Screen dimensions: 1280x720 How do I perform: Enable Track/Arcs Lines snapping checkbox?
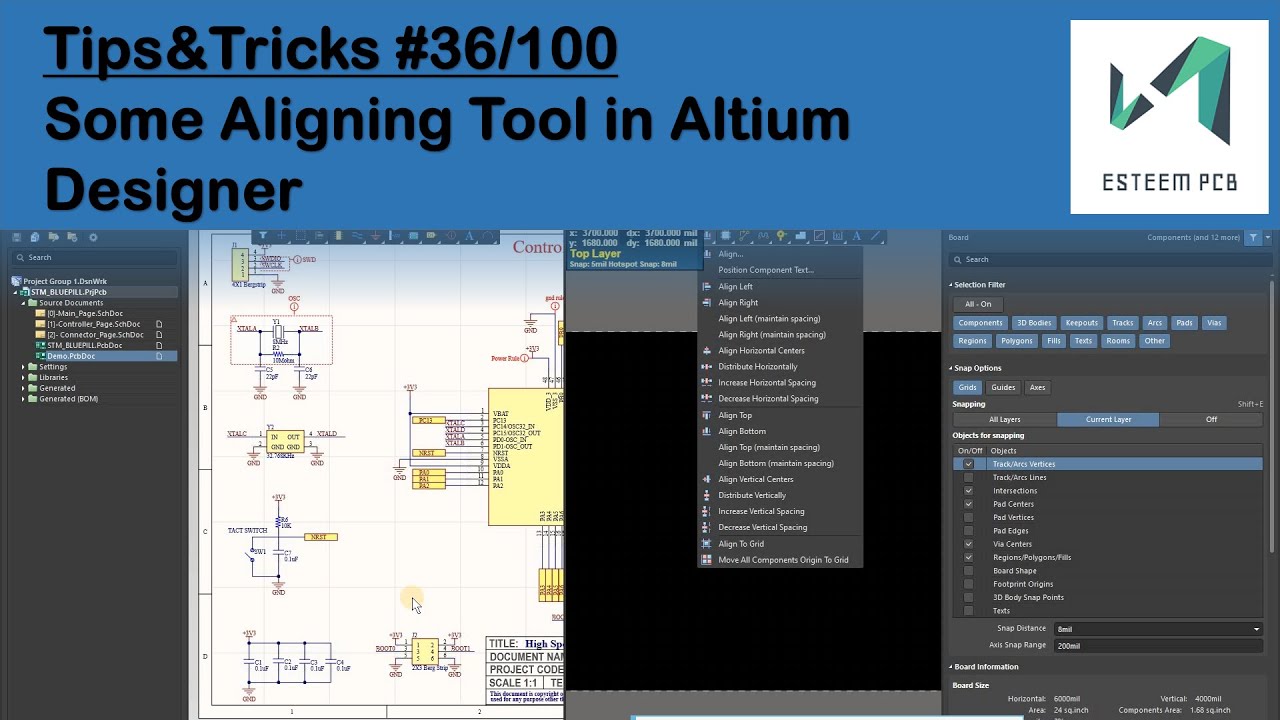(x=968, y=477)
